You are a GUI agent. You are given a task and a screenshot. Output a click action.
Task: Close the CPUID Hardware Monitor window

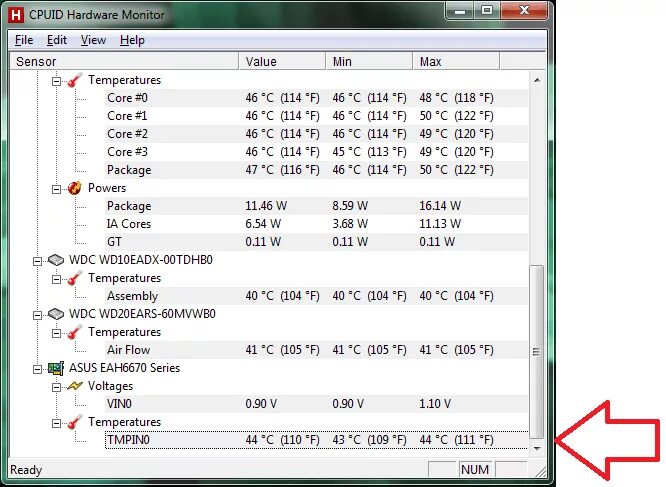pos(524,10)
